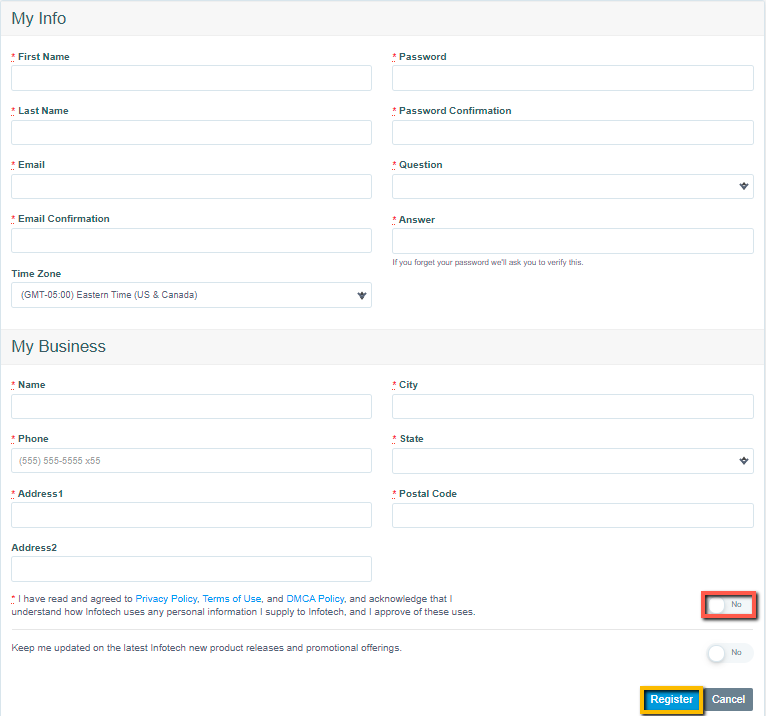The height and width of the screenshot is (716, 766).
Task: Click the Email Confirmation field
Action: click(191, 240)
